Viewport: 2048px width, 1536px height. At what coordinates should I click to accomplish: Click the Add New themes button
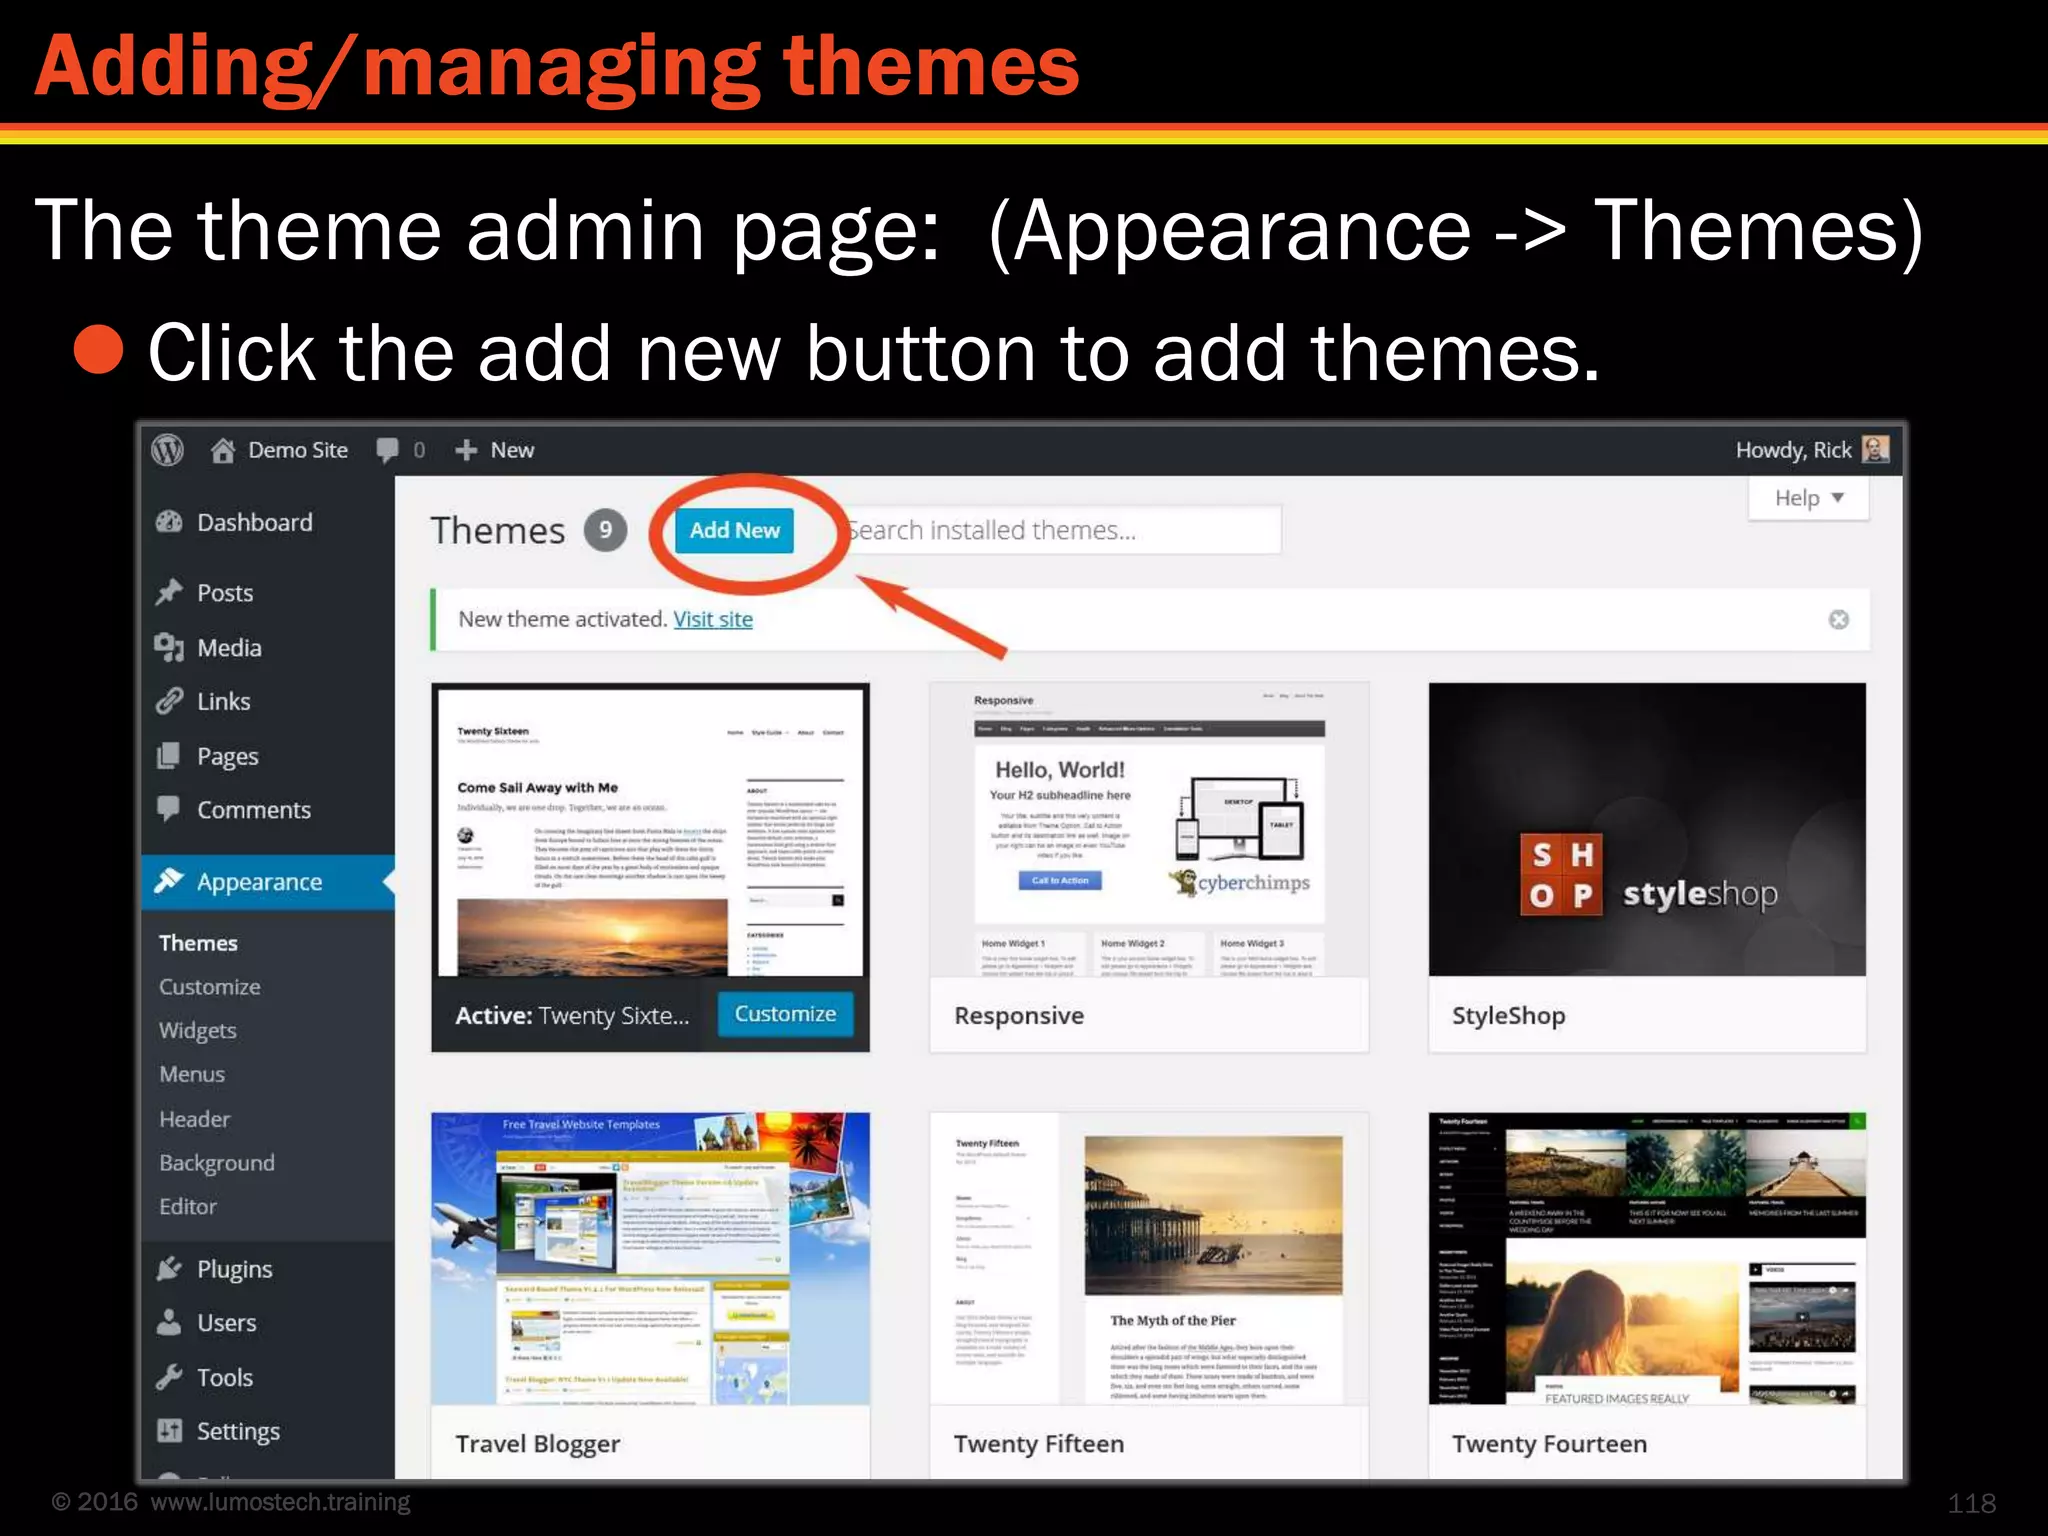(734, 530)
